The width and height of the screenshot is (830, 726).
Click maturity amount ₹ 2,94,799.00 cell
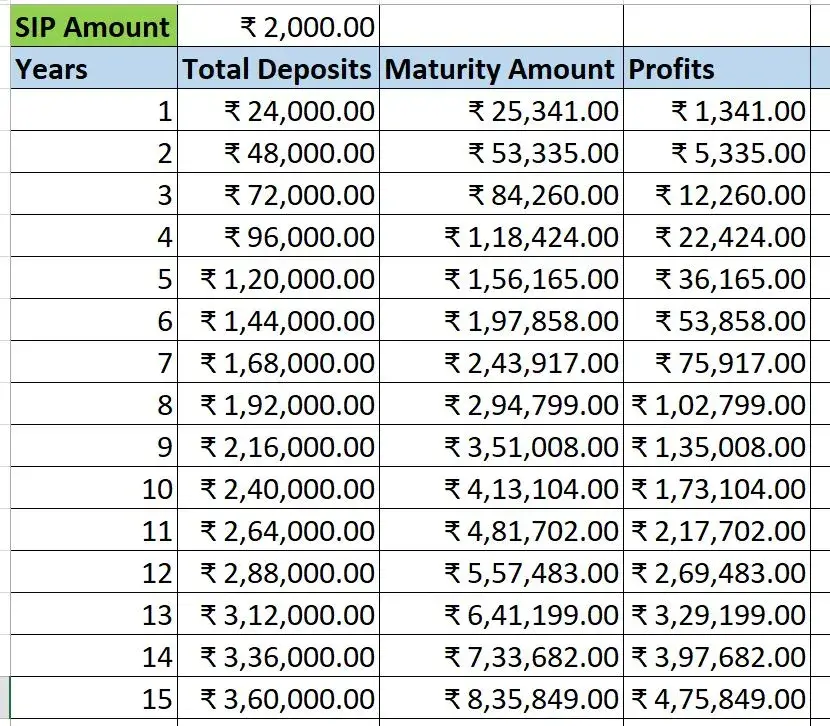[x=500, y=405]
